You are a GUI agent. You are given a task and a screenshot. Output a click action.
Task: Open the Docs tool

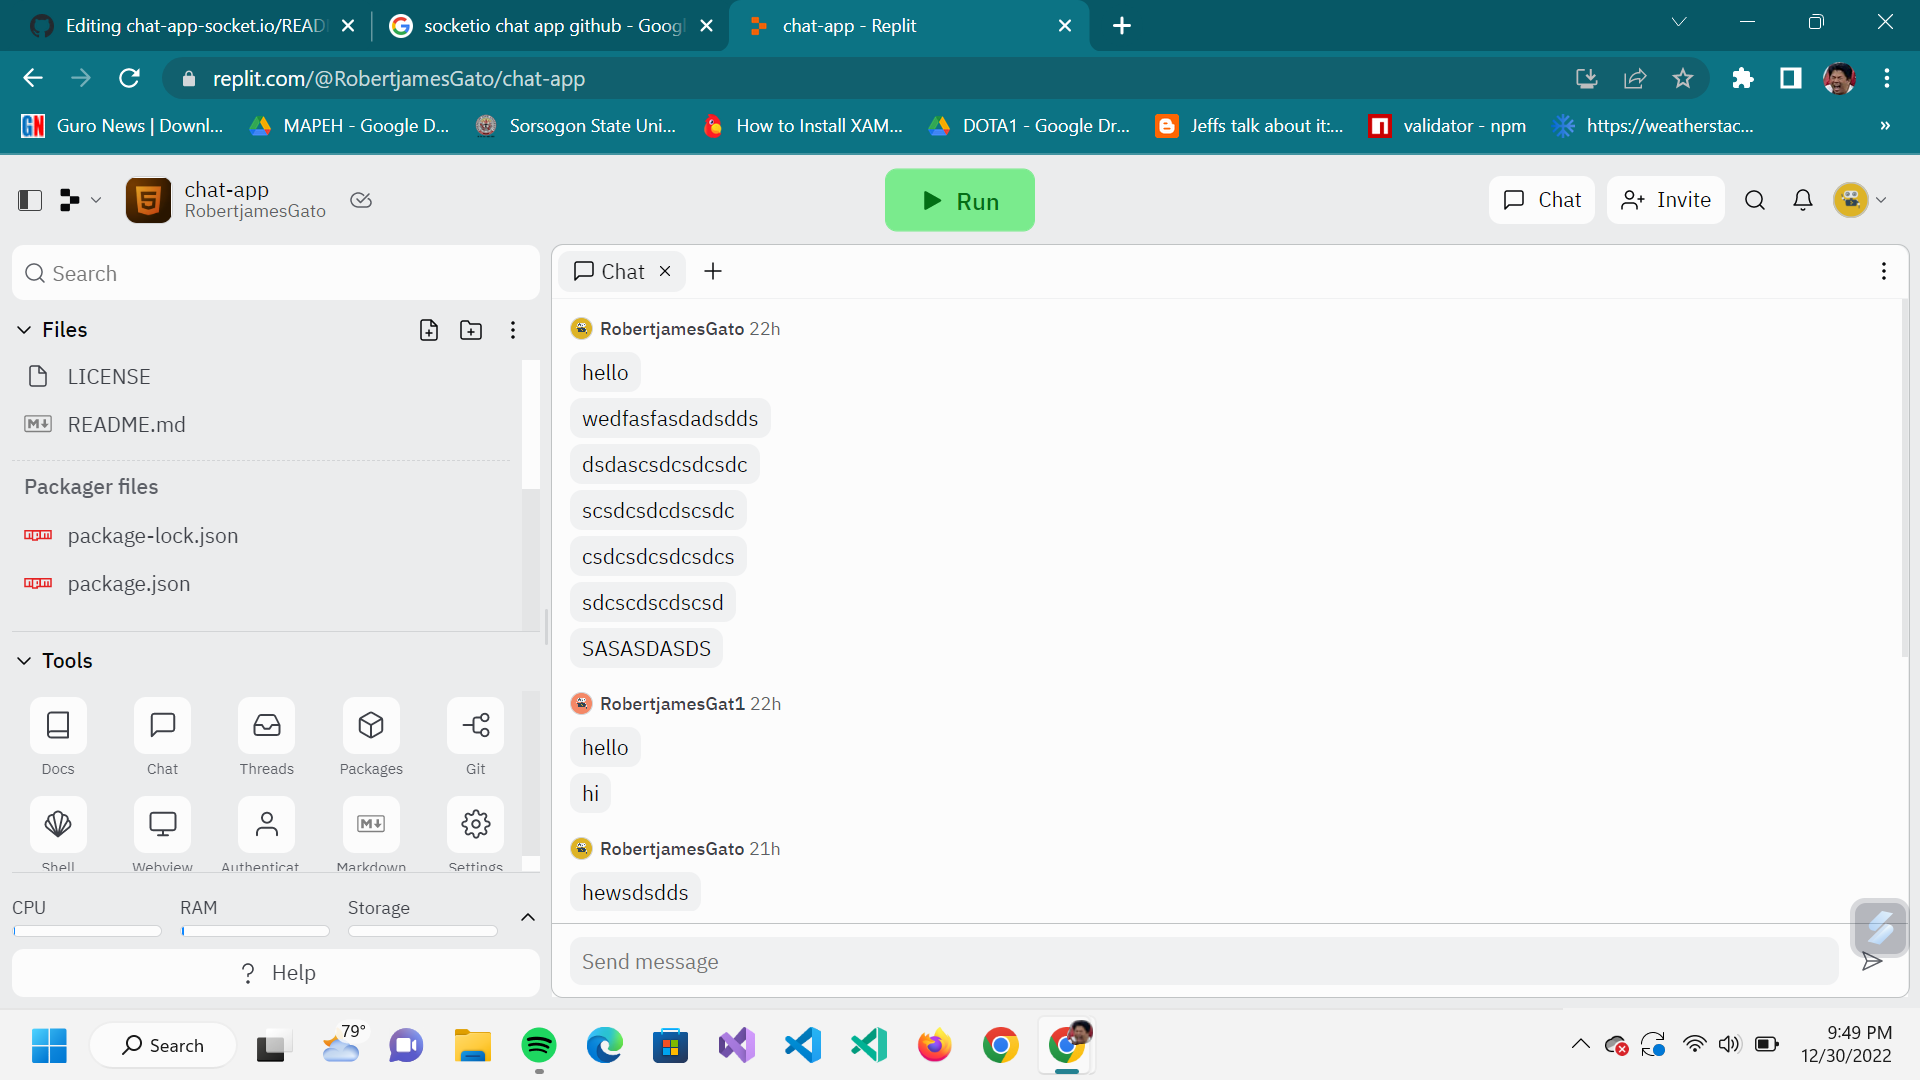[58, 726]
